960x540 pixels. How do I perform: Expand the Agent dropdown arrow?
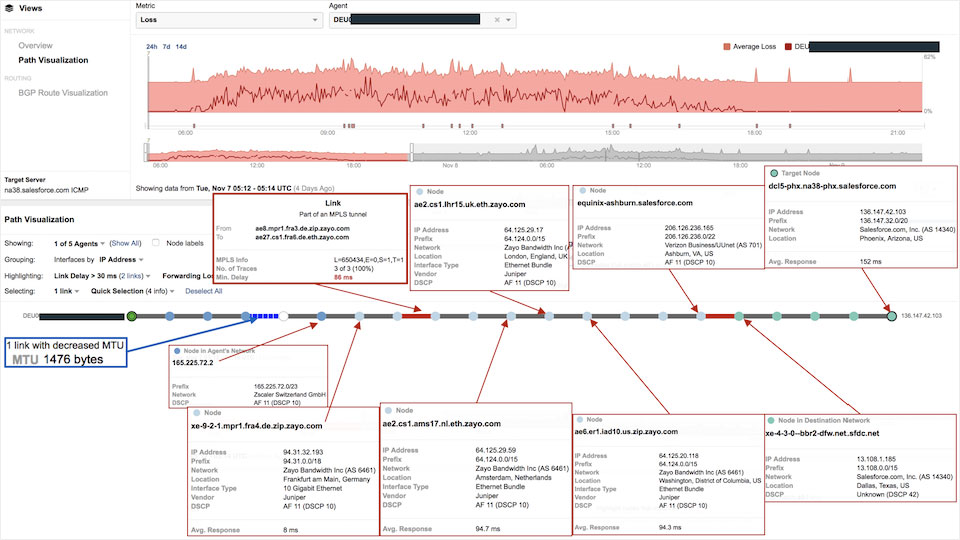click(x=509, y=19)
